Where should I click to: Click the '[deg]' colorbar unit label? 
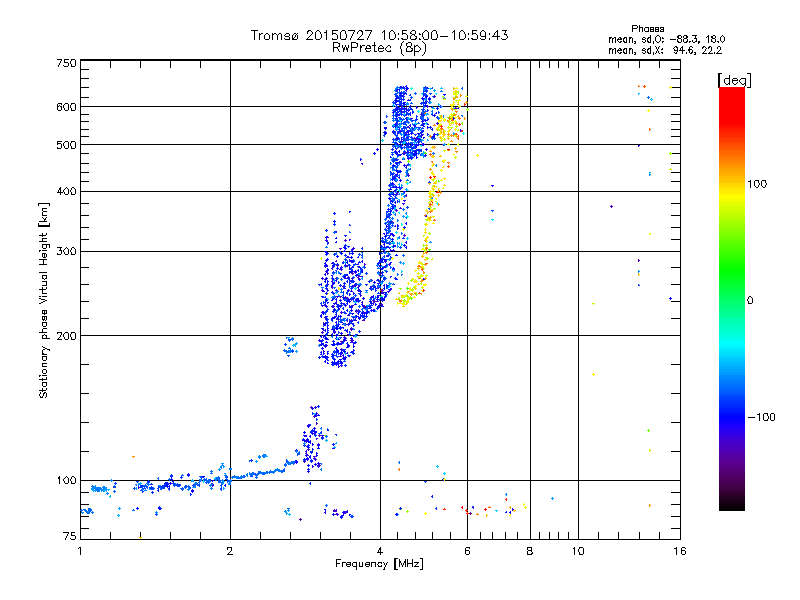[x=734, y=80]
